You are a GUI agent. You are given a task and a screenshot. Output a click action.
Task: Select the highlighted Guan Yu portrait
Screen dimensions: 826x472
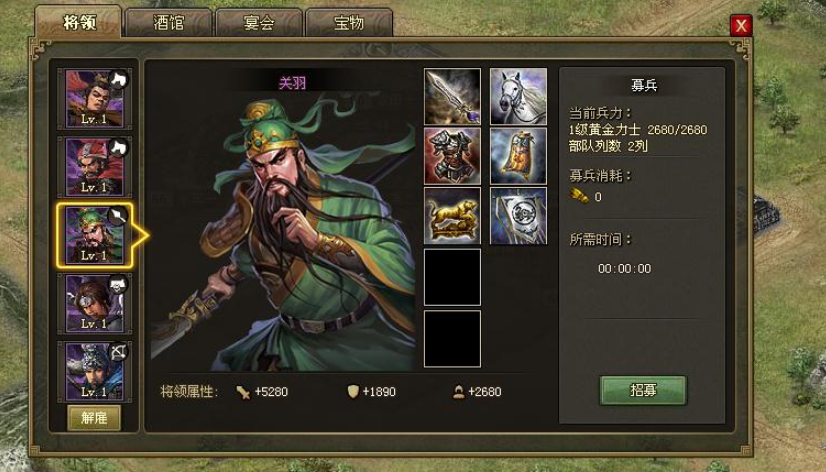(x=94, y=235)
